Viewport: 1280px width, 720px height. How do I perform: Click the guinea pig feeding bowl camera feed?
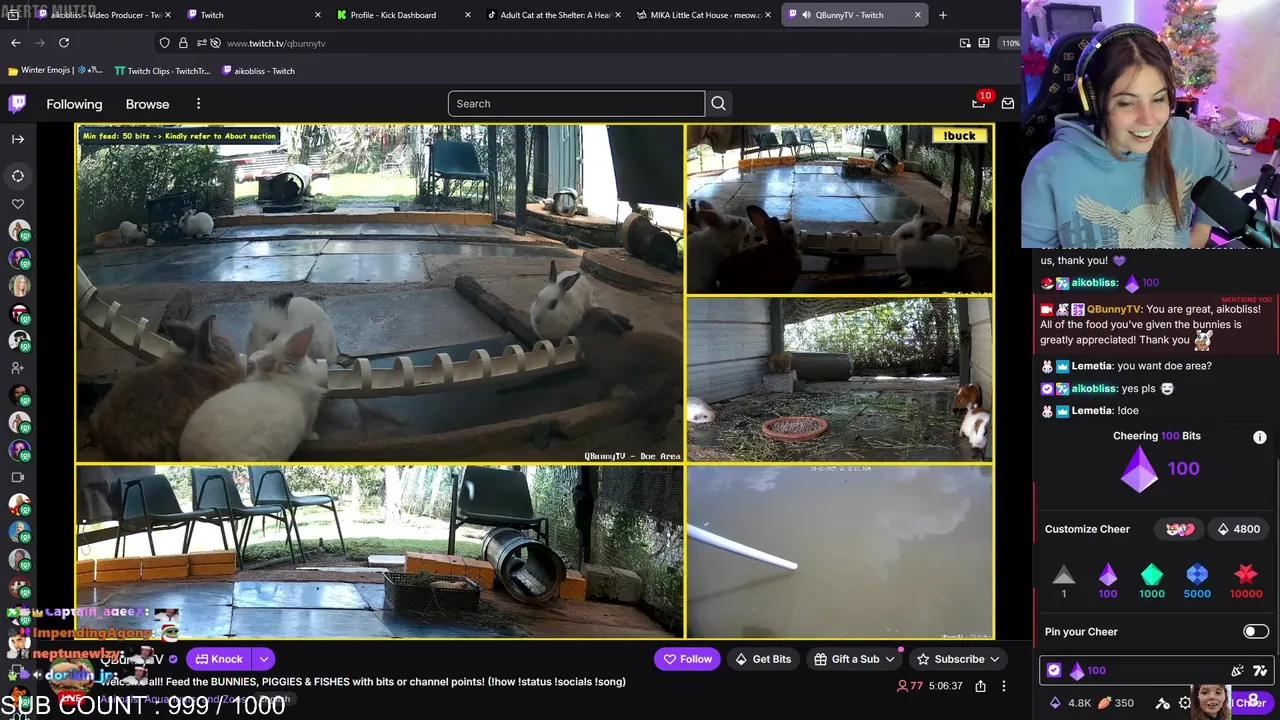pyautogui.click(x=840, y=379)
